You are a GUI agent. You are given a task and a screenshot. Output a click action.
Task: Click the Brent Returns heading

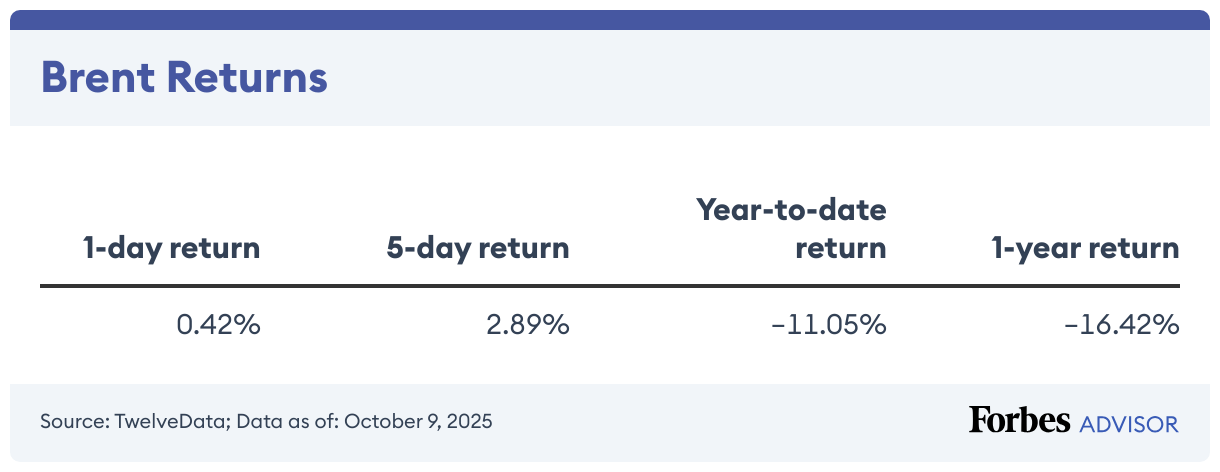pyautogui.click(x=184, y=78)
